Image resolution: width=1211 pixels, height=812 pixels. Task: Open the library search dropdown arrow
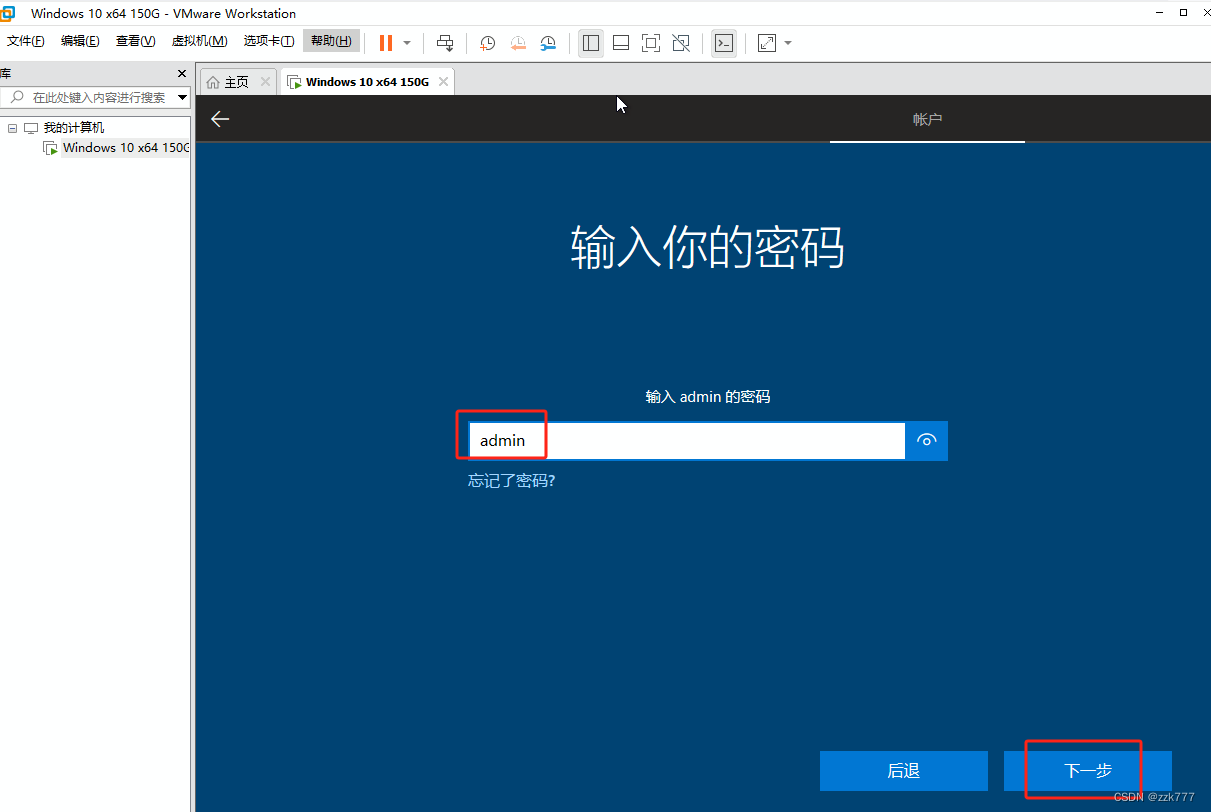coord(182,97)
